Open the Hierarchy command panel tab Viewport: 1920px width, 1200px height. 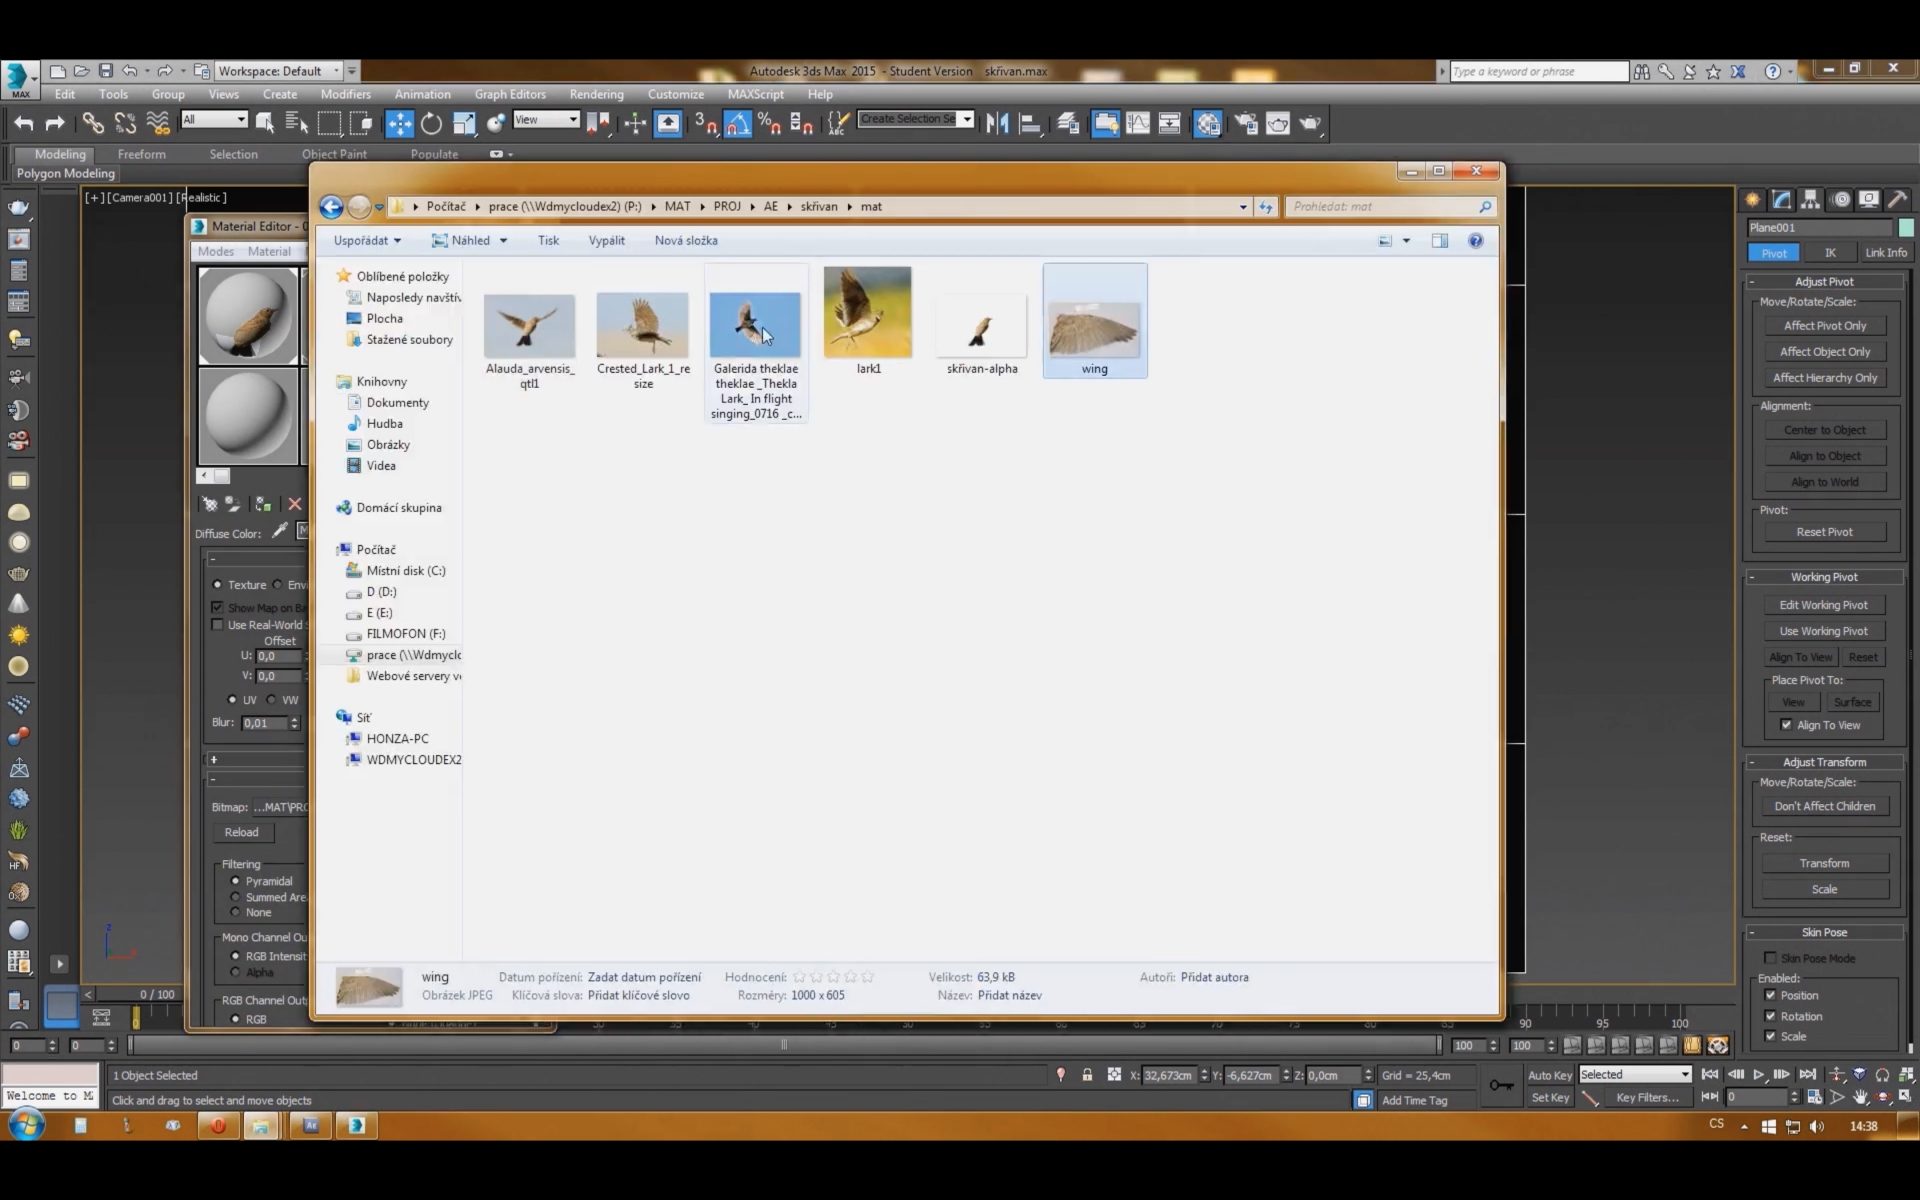click(1810, 199)
